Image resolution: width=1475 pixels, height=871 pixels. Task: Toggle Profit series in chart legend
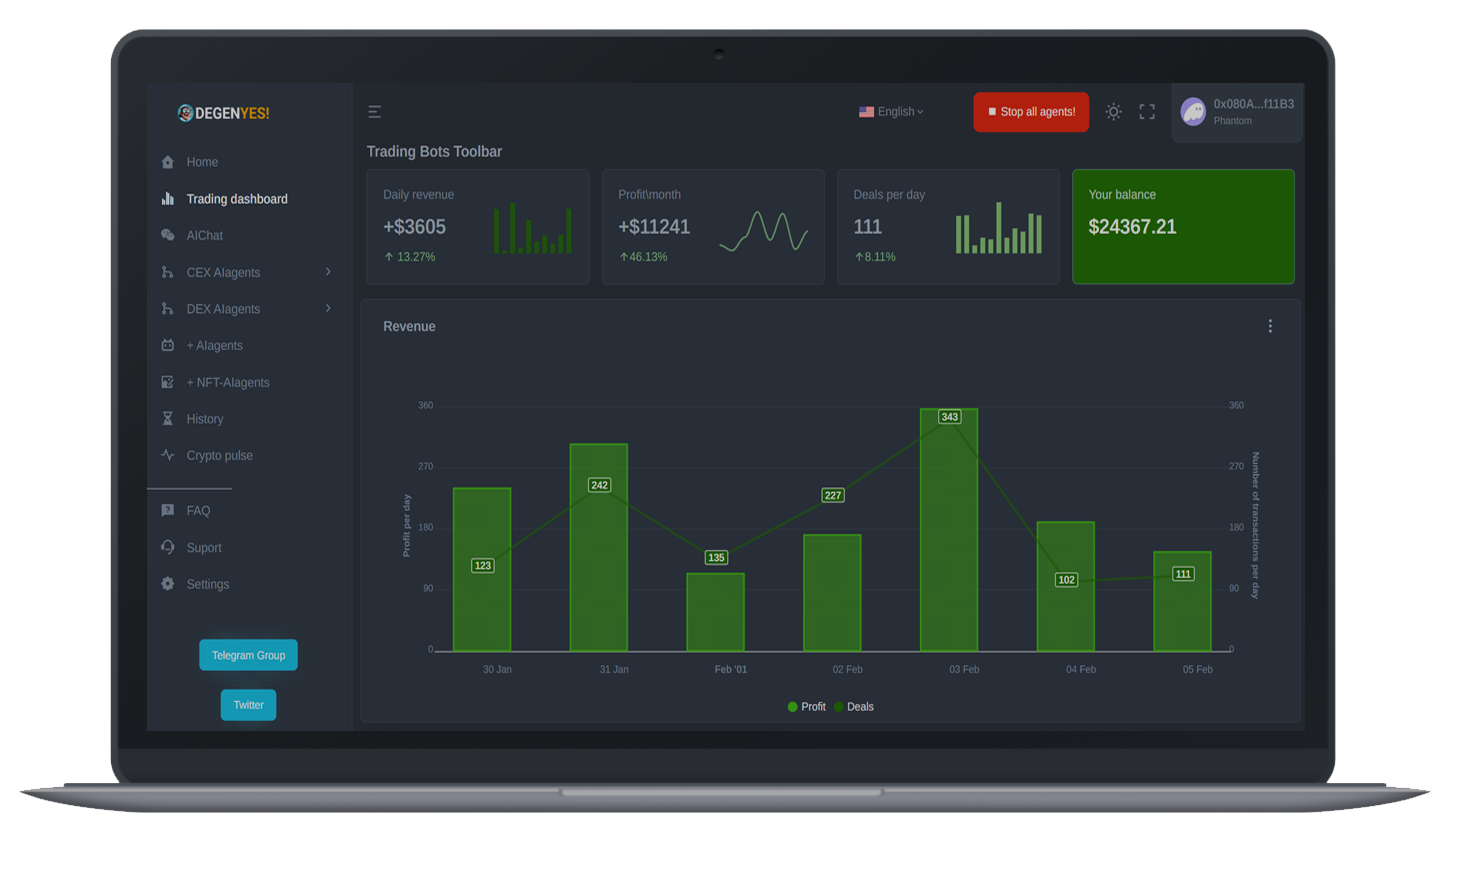[x=806, y=707]
